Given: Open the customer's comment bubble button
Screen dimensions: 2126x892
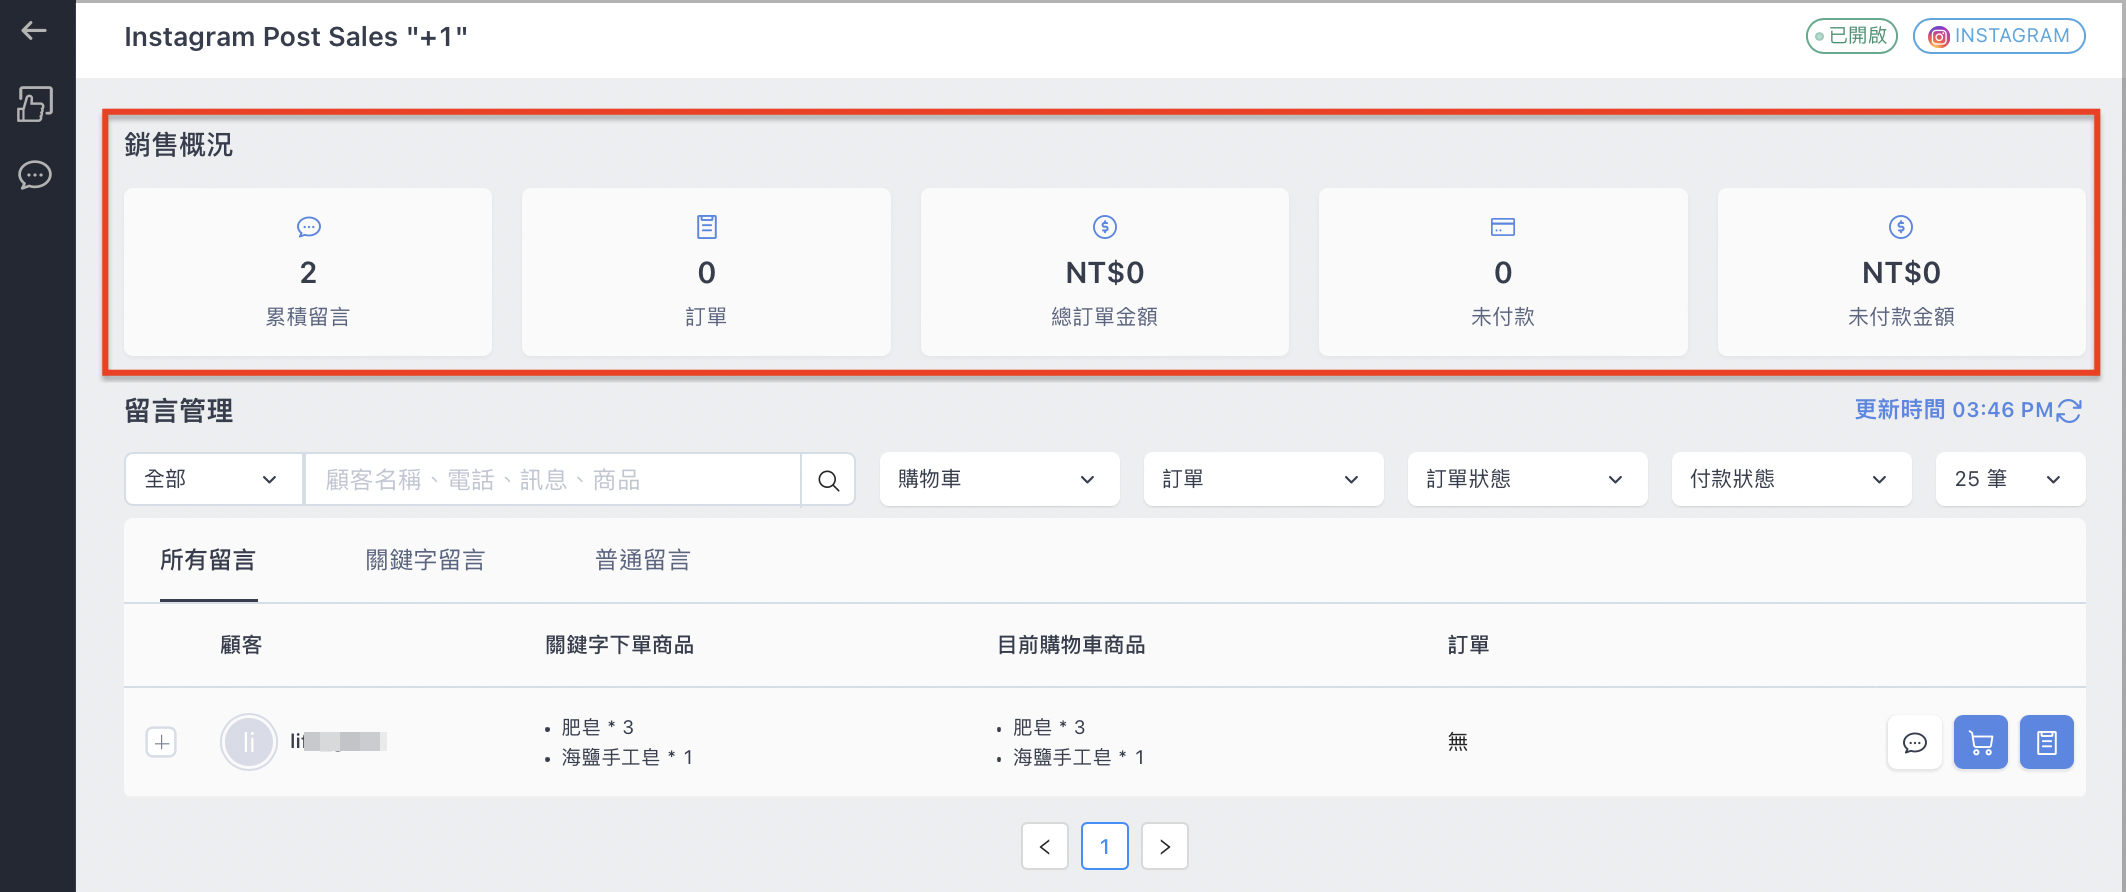Looking at the screenshot, I should point(1915,743).
